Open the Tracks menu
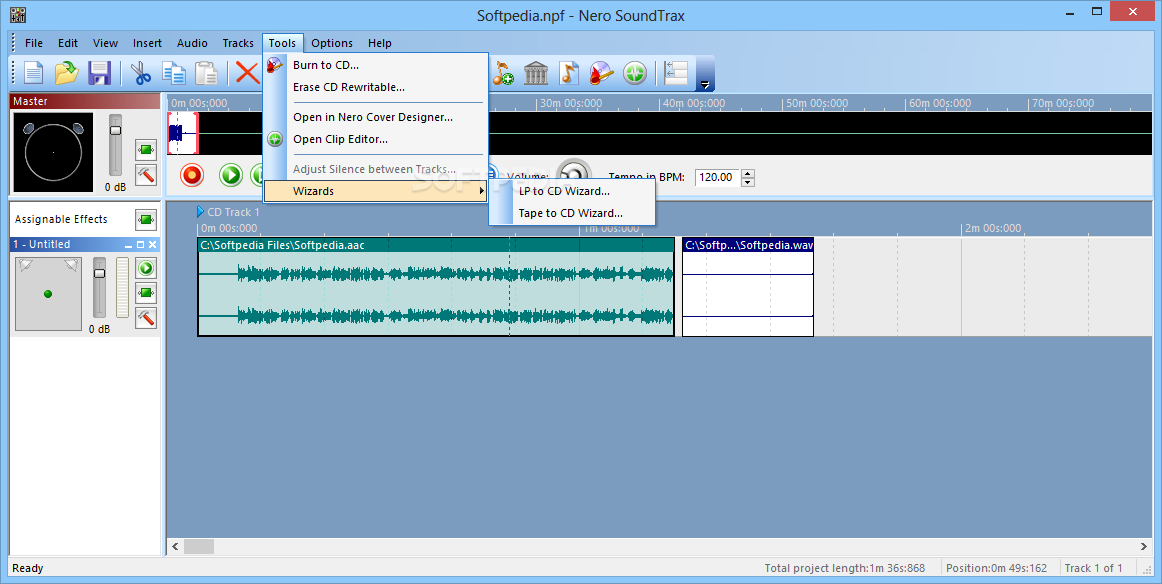The image size is (1162, 584). [238, 43]
